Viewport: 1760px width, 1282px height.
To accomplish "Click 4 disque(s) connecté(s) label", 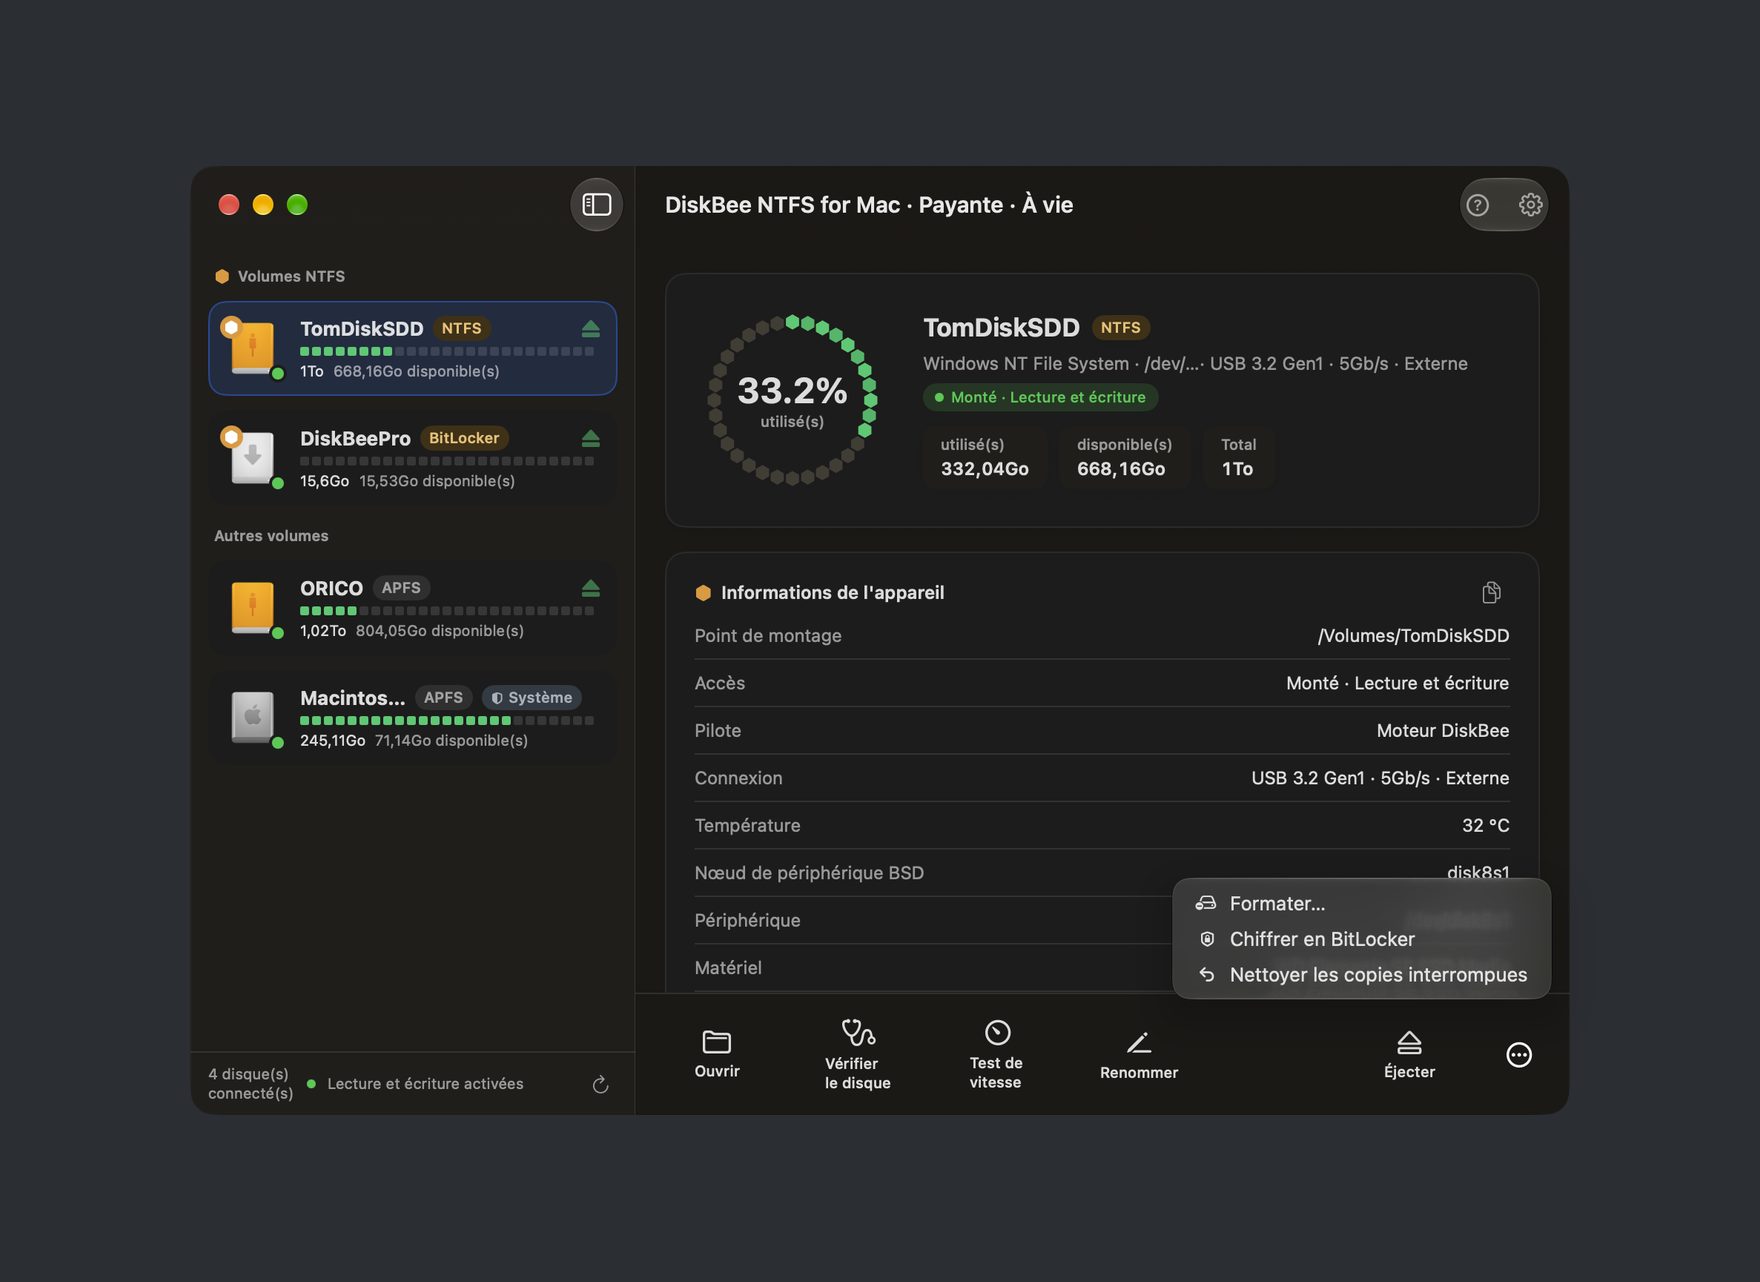I will pyautogui.click(x=250, y=1084).
